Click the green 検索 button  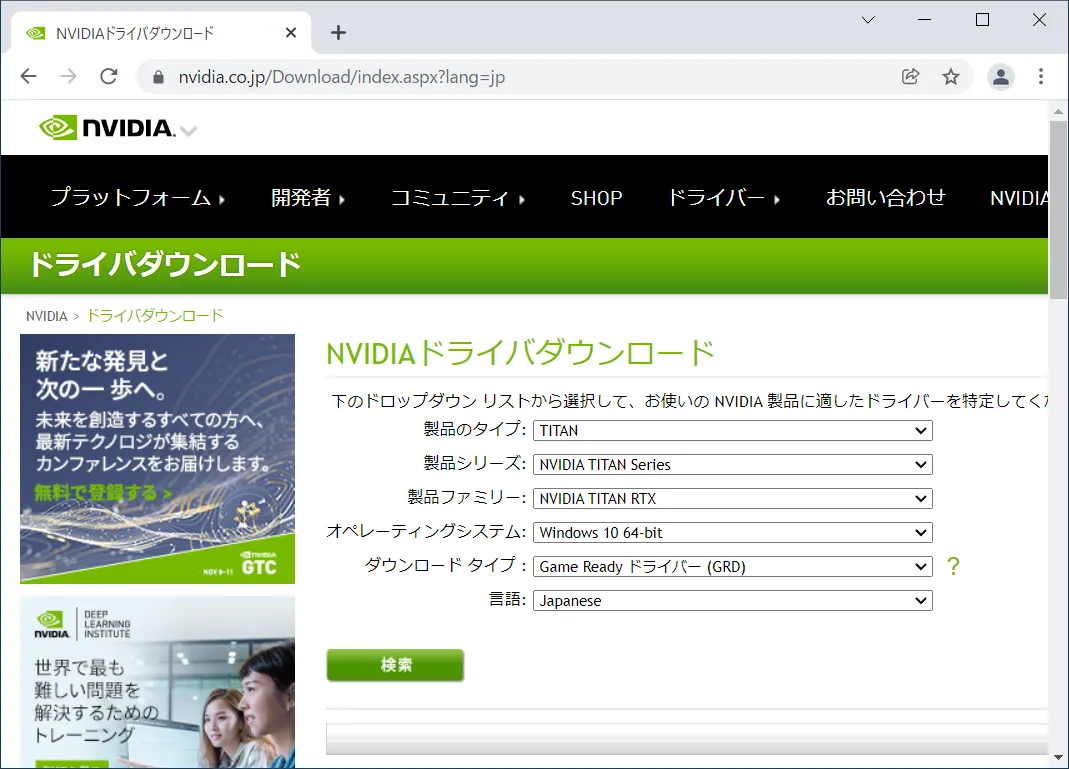click(x=395, y=665)
